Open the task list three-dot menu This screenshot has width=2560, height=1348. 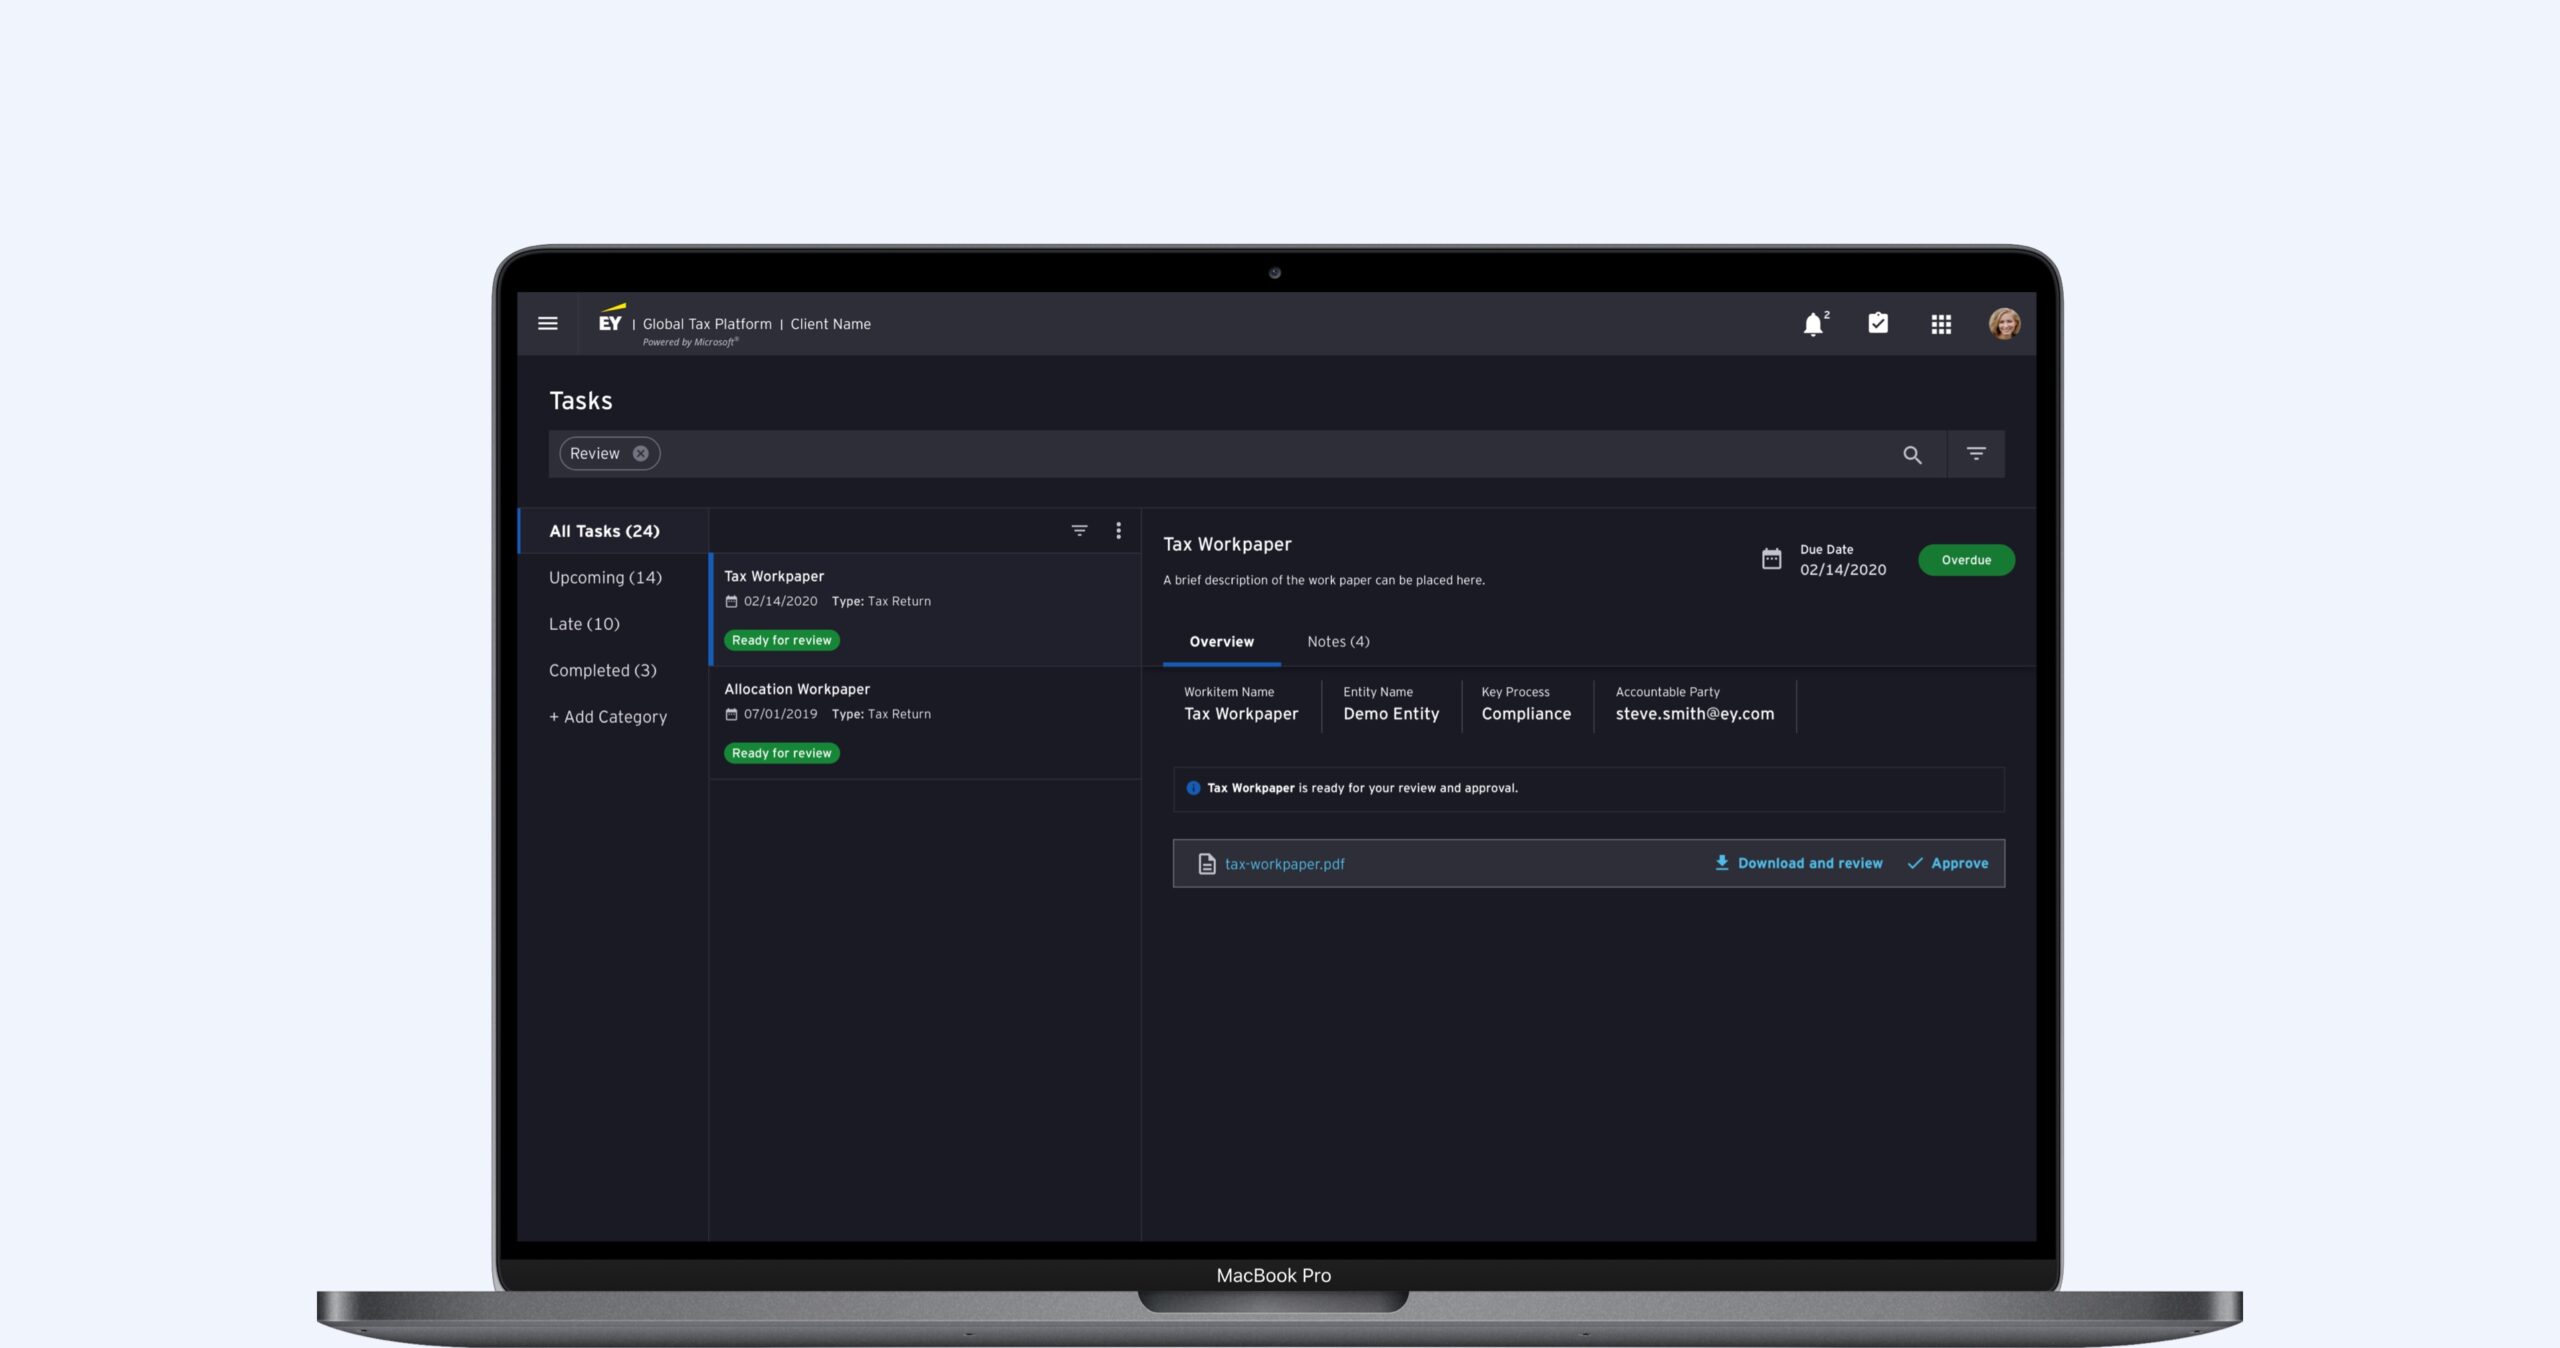point(1118,531)
